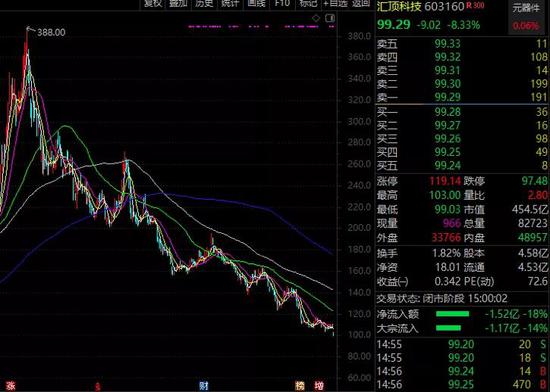550x392 pixels.
Task: Click the 总量 value 82723
Action: coord(533,223)
